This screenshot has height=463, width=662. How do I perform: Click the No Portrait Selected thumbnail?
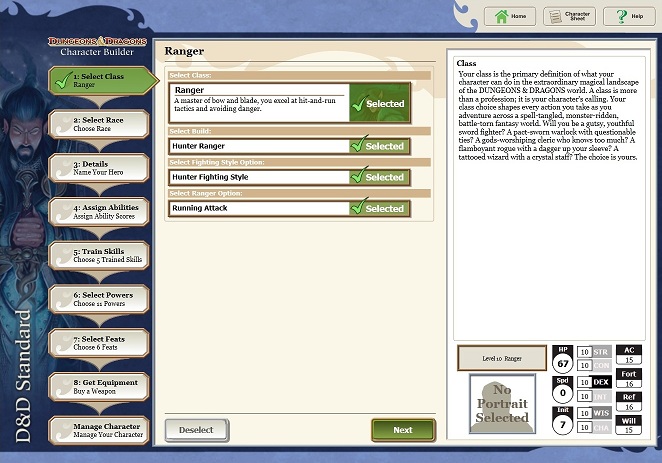point(502,403)
